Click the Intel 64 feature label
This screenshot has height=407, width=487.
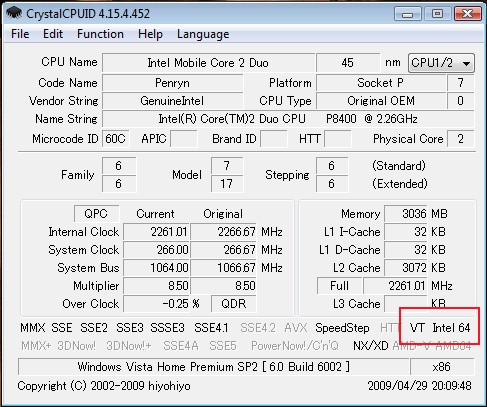pyautogui.click(x=451, y=328)
